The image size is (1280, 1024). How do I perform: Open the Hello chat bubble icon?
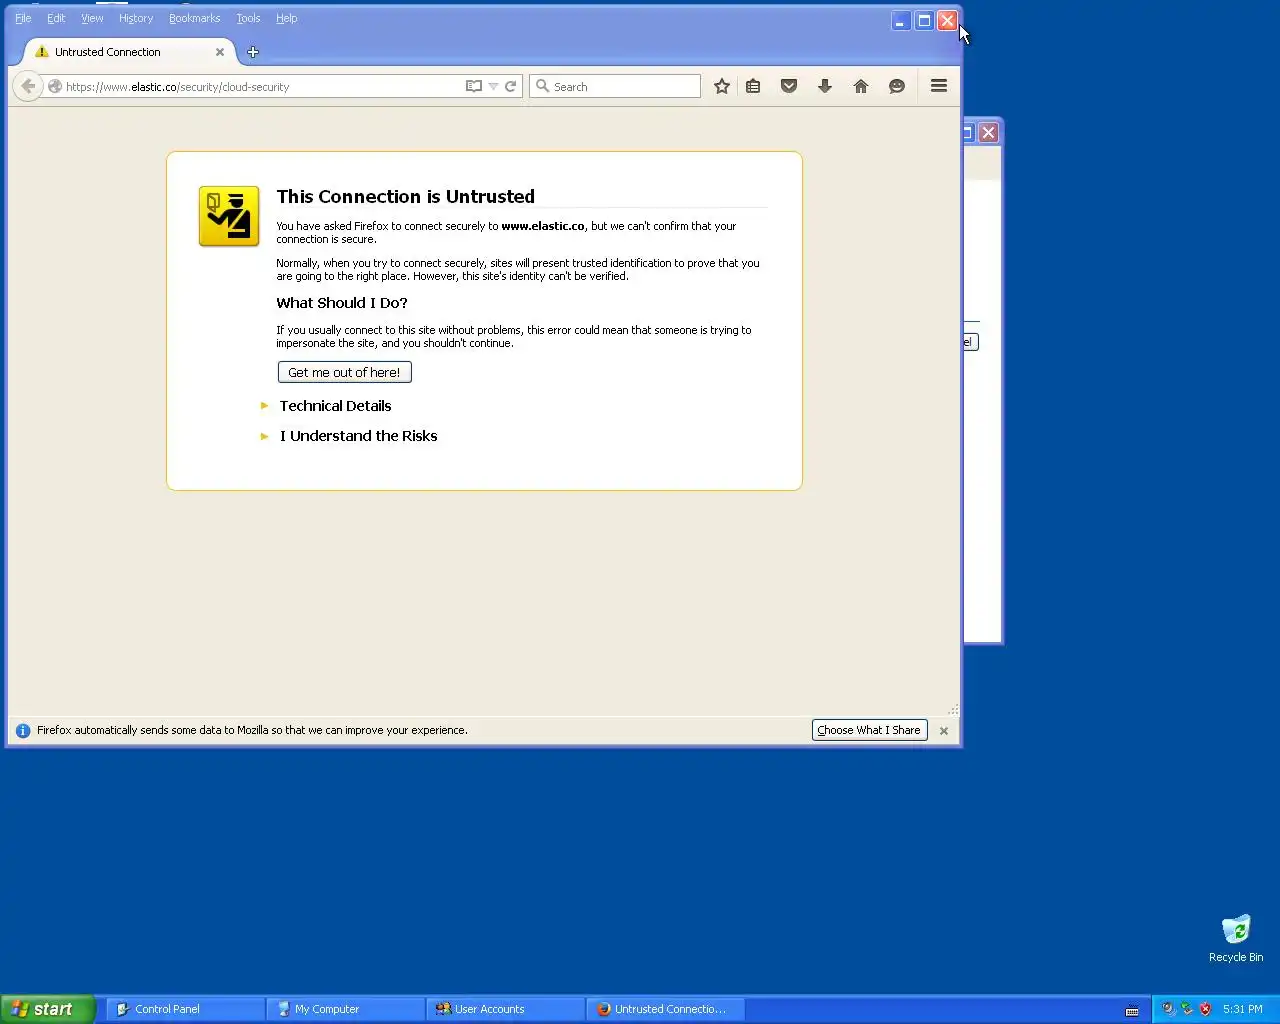pyautogui.click(x=897, y=87)
